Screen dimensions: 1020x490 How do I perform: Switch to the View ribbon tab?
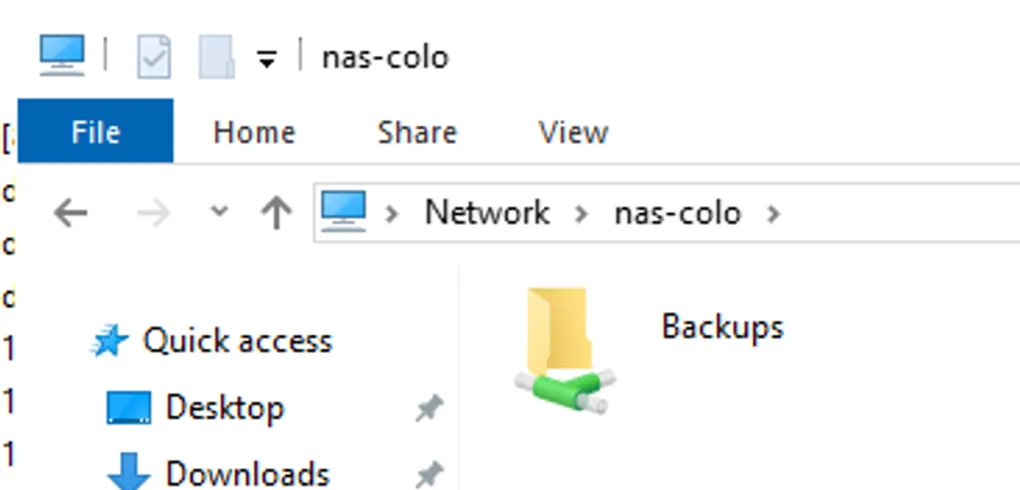(573, 132)
